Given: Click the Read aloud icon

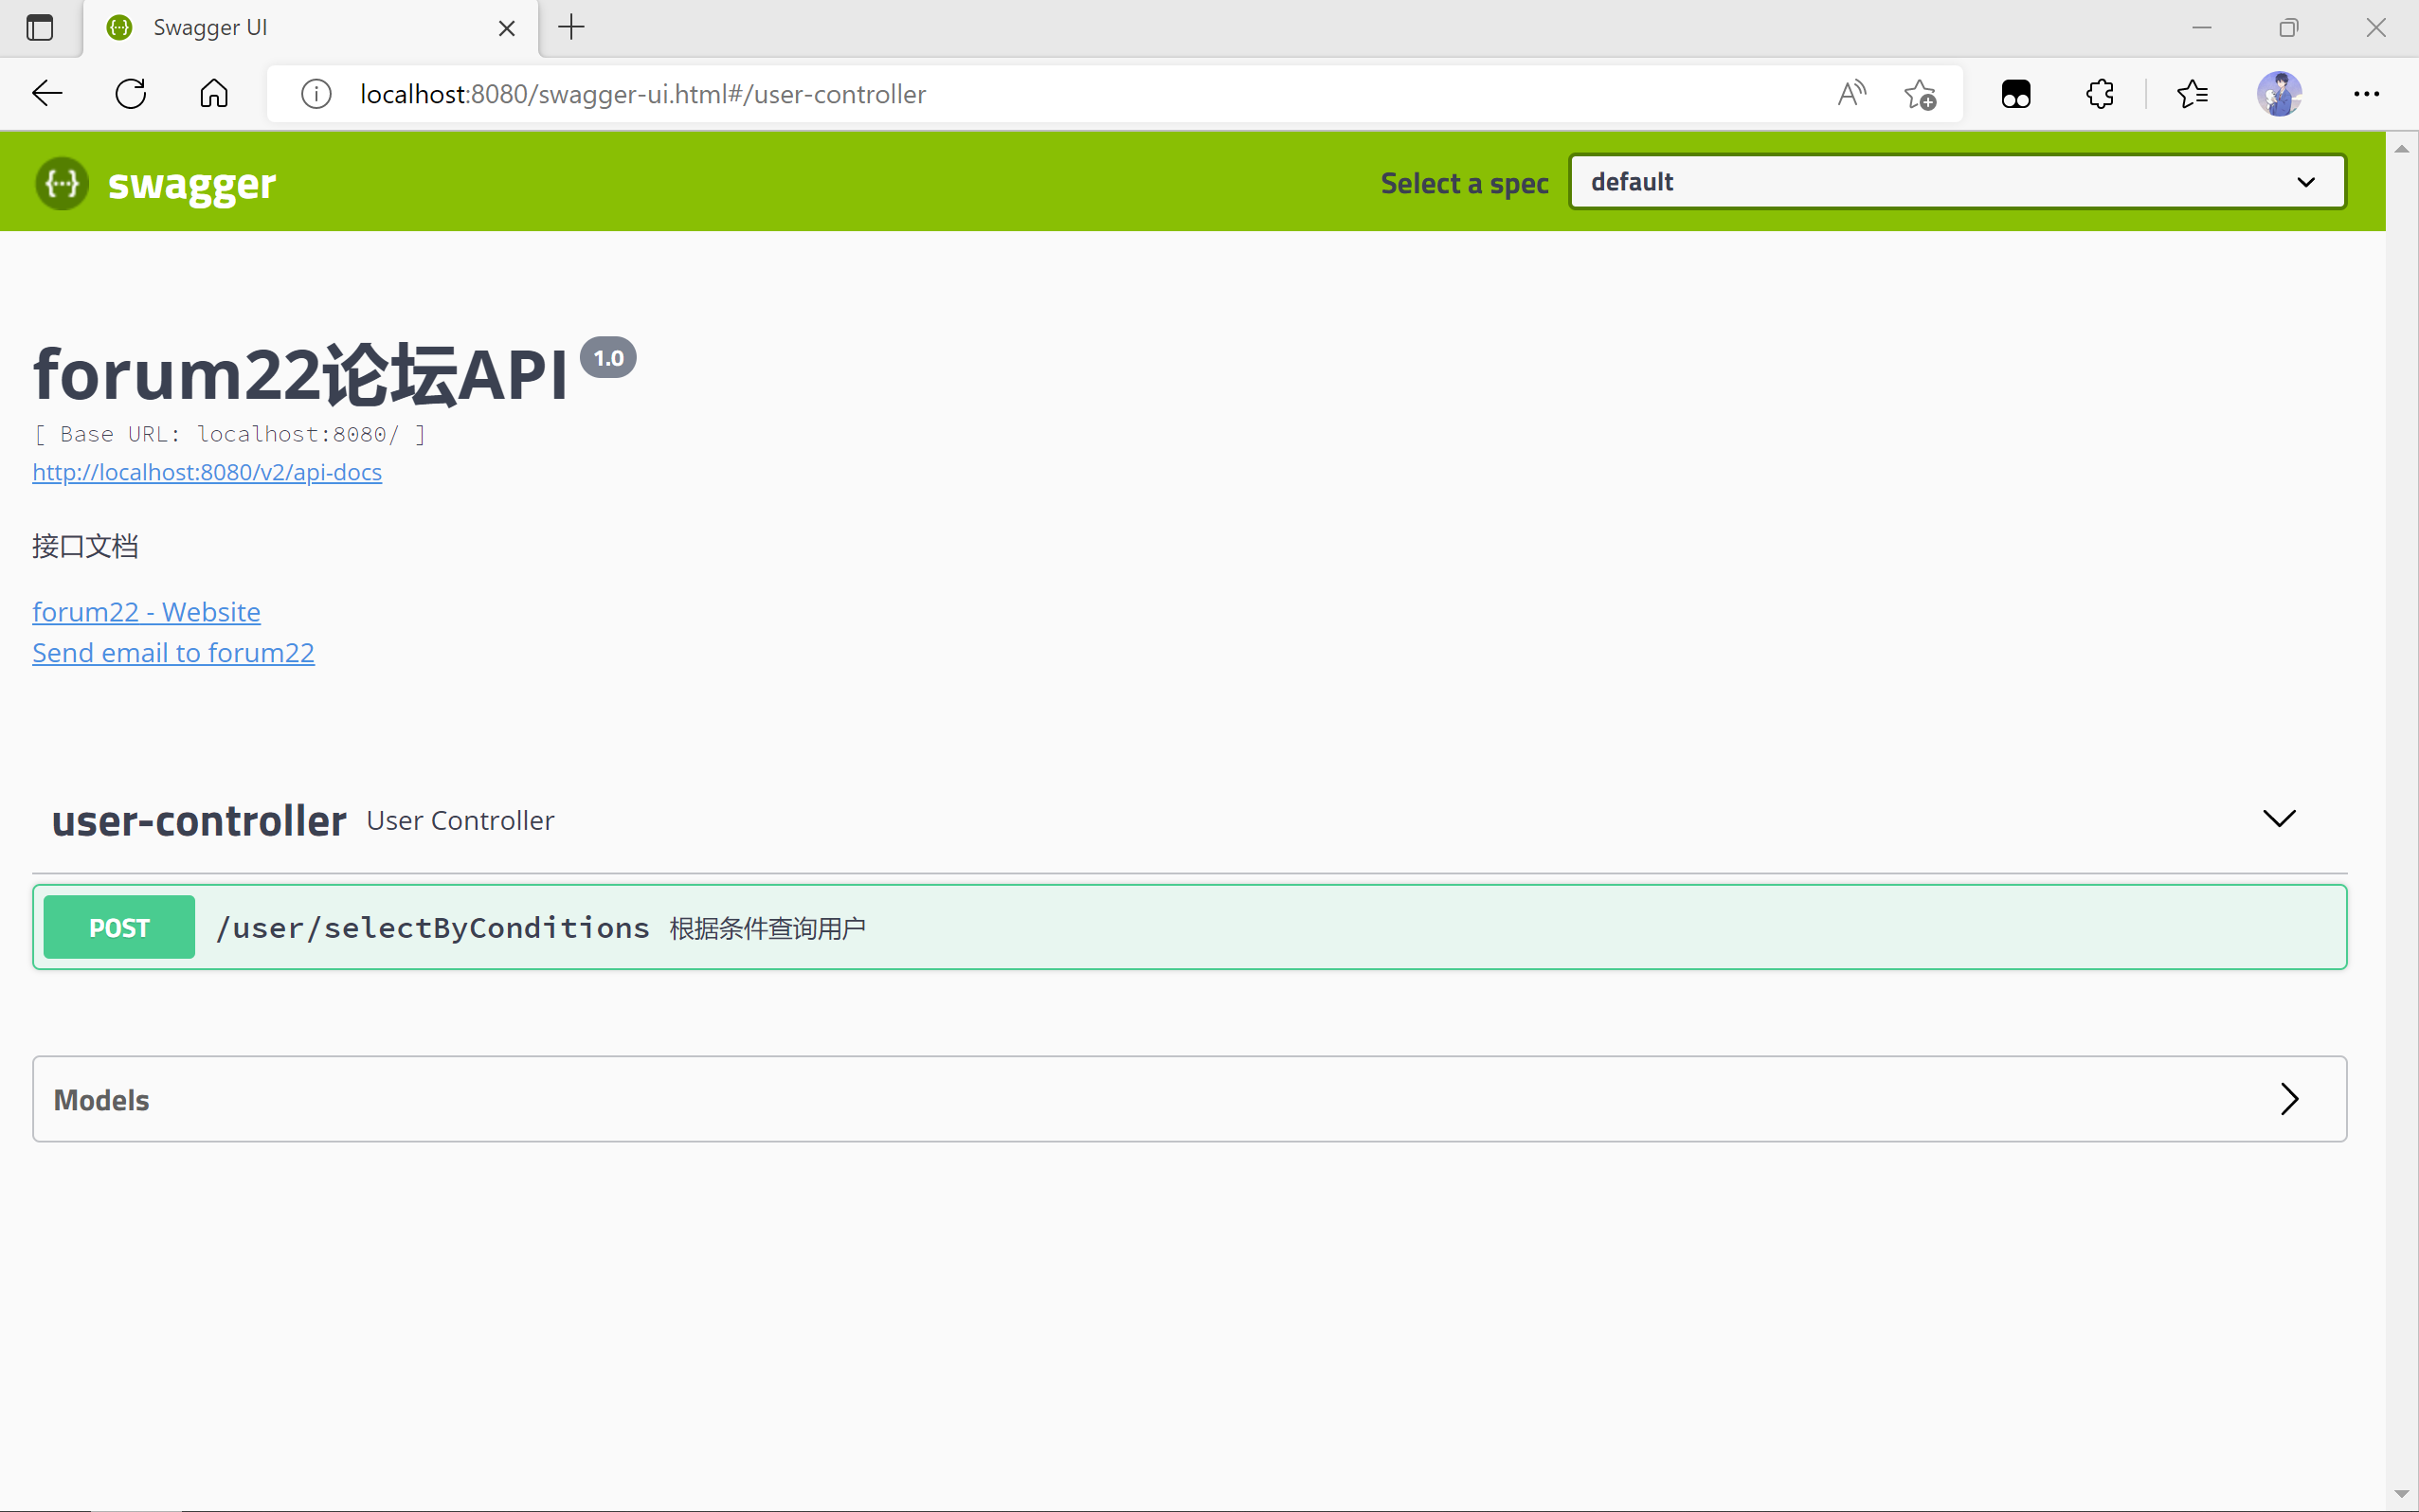Looking at the screenshot, I should 1851,94.
